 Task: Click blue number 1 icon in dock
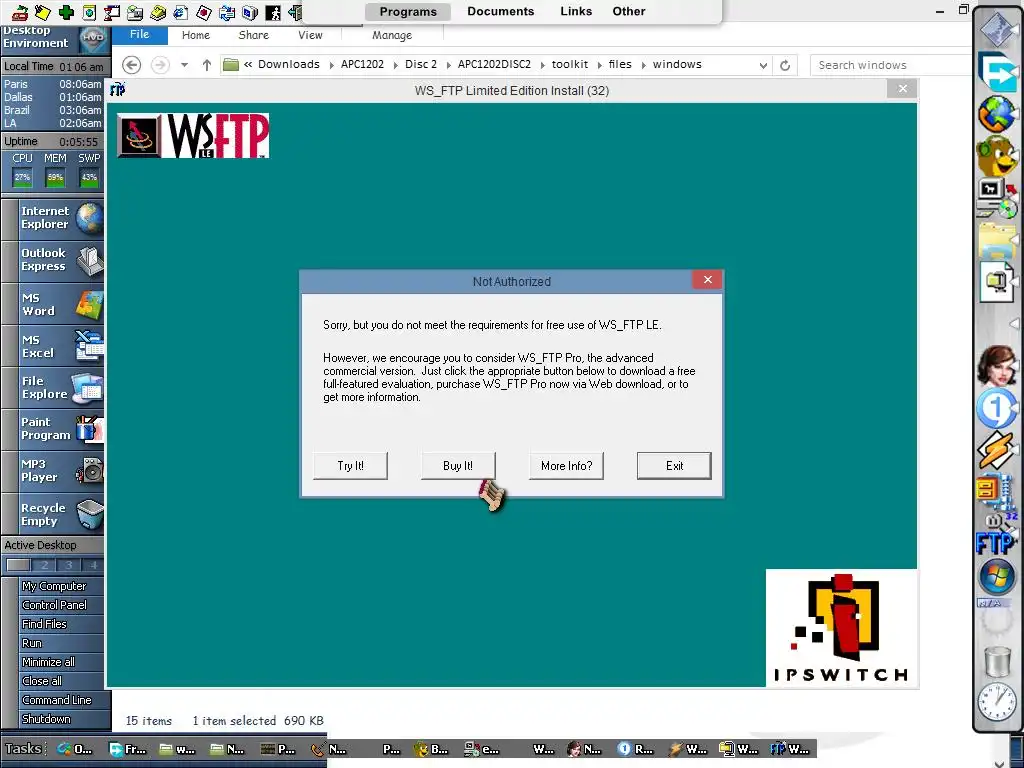996,408
